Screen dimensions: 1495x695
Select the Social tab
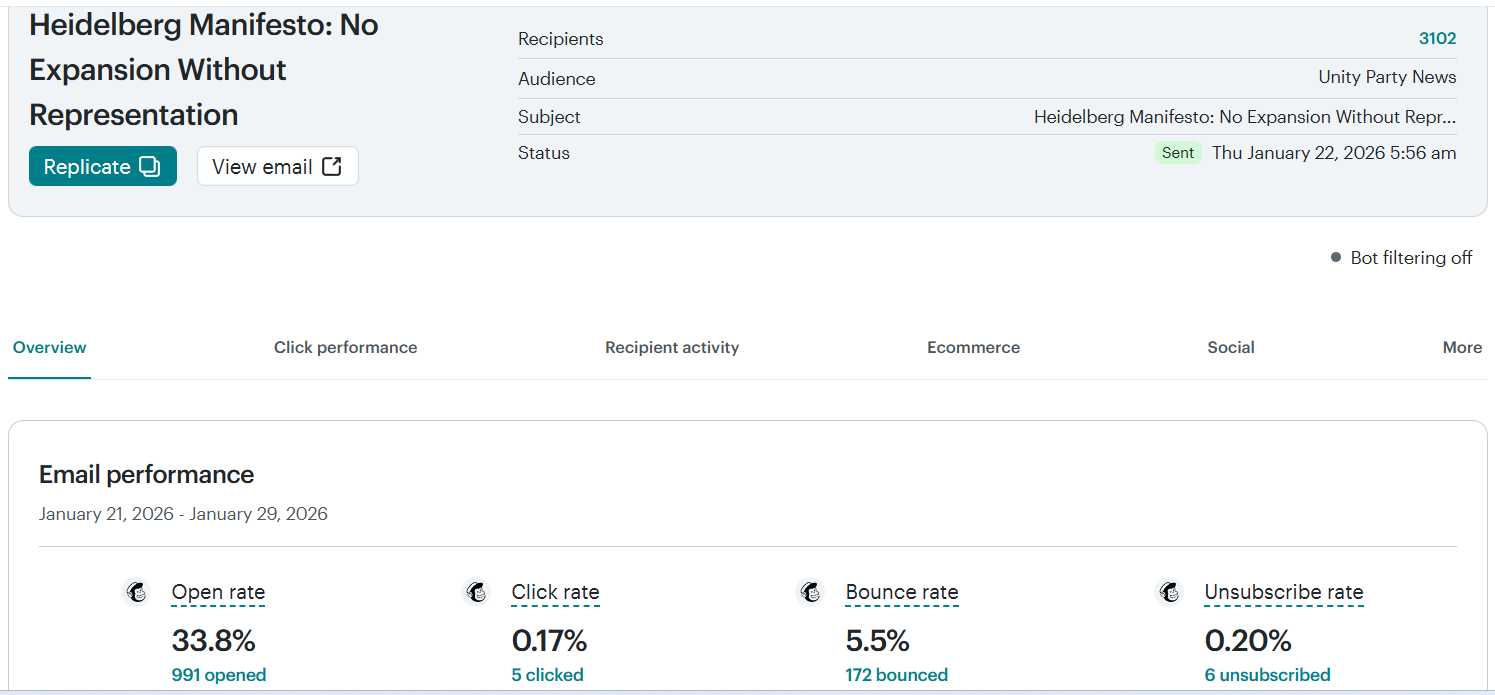pyautogui.click(x=1230, y=348)
